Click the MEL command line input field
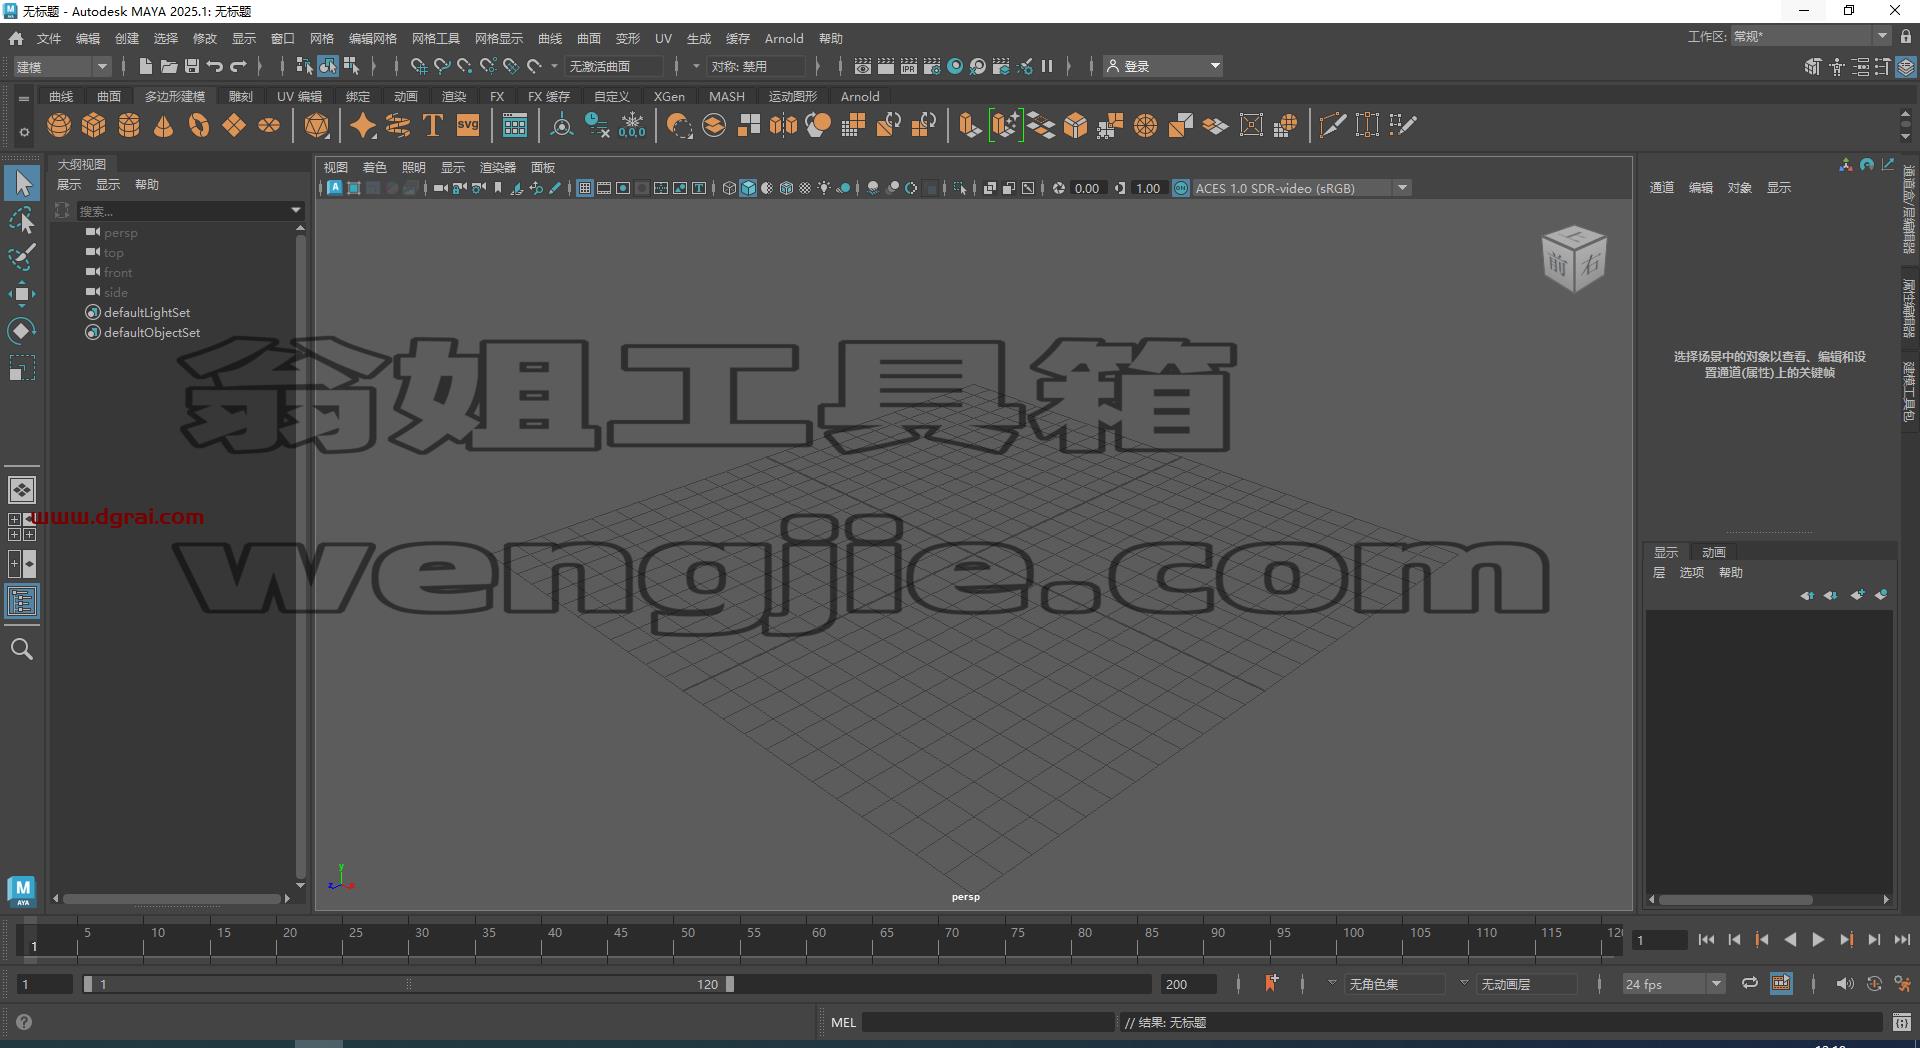This screenshot has width=1920, height=1048. coord(988,1022)
